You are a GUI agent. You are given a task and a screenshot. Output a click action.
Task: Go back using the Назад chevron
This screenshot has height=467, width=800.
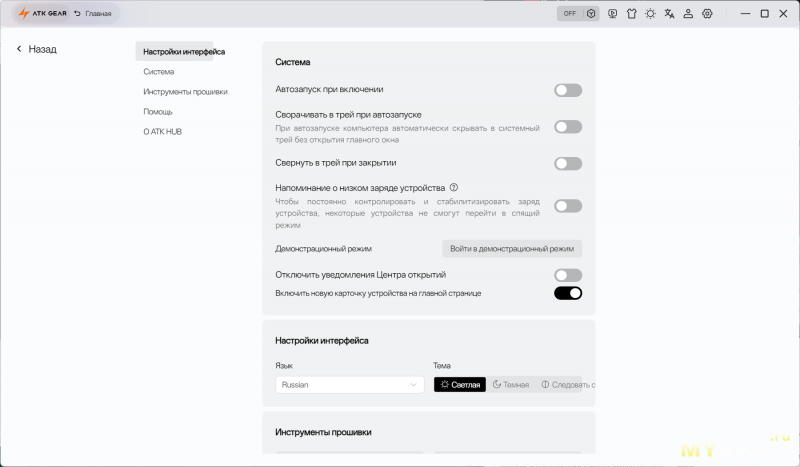pos(19,49)
